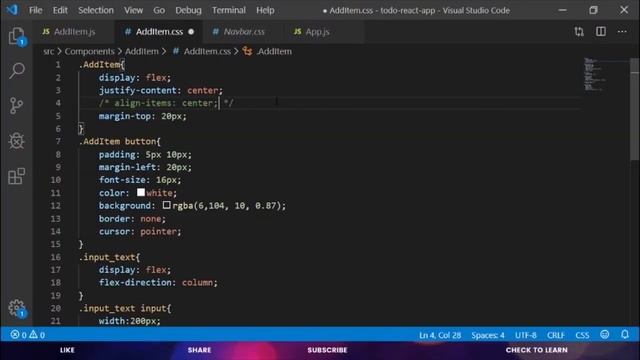
Task: Open the View menu
Action: click(x=133, y=10)
